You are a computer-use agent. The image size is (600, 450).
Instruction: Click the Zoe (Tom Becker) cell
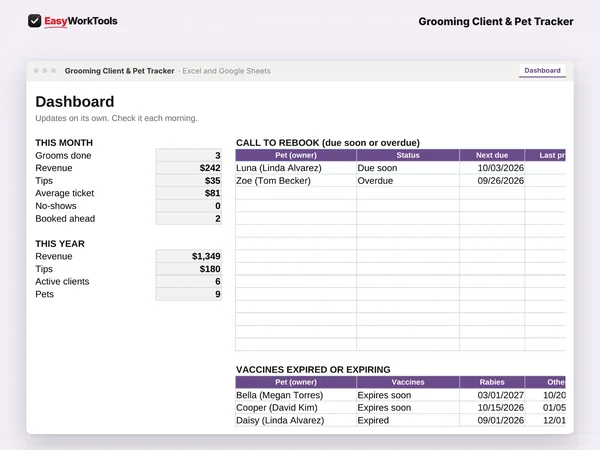[296, 181]
